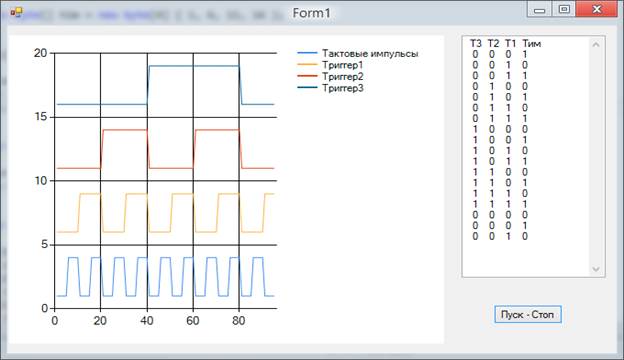Minimize the Form1 window
Screen dimensions: 624x360
point(540,9)
